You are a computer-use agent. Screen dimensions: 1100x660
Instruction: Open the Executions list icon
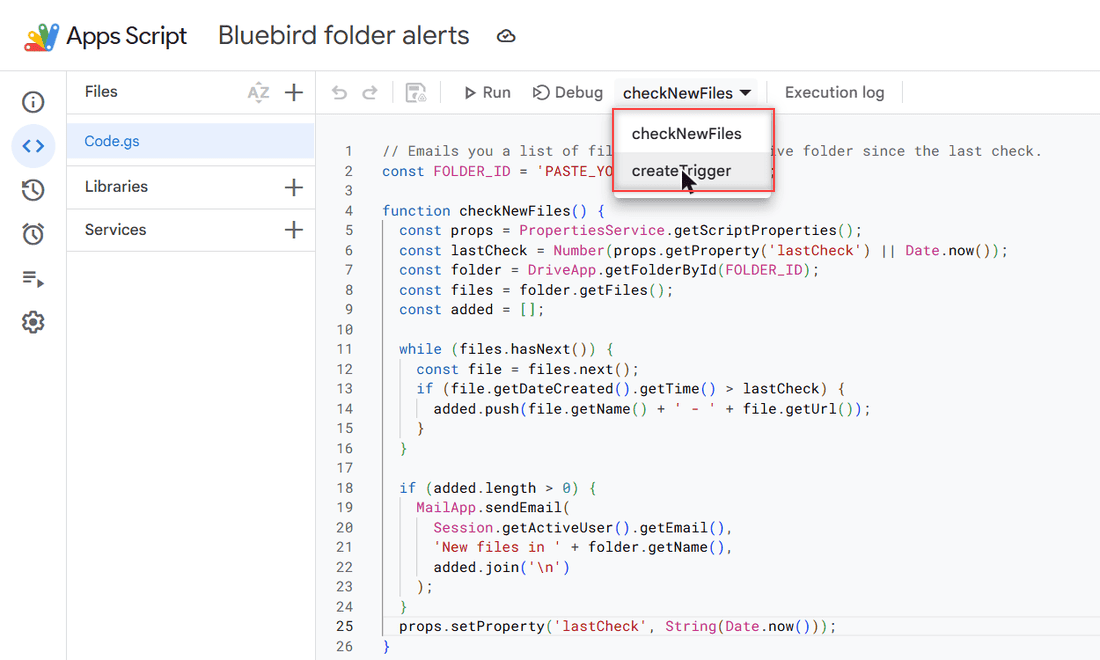33,278
